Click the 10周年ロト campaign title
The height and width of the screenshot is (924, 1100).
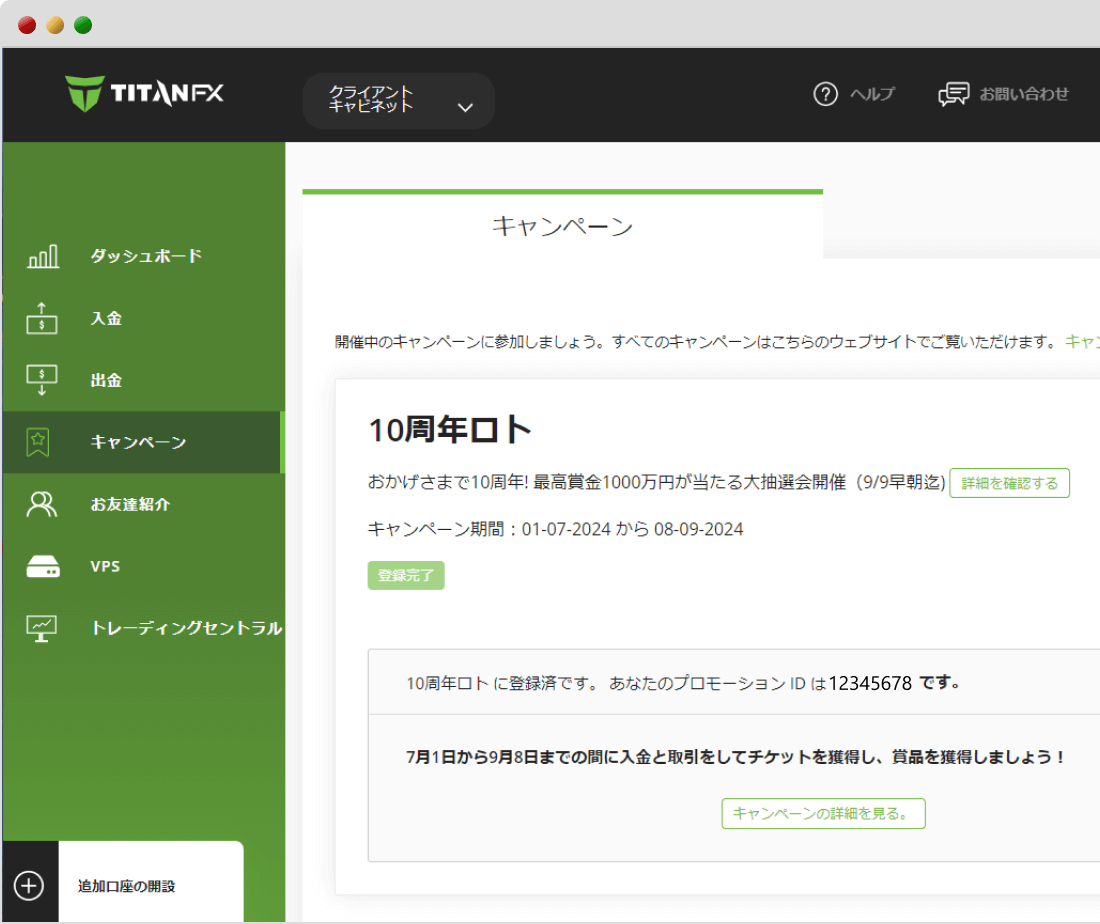click(450, 429)
